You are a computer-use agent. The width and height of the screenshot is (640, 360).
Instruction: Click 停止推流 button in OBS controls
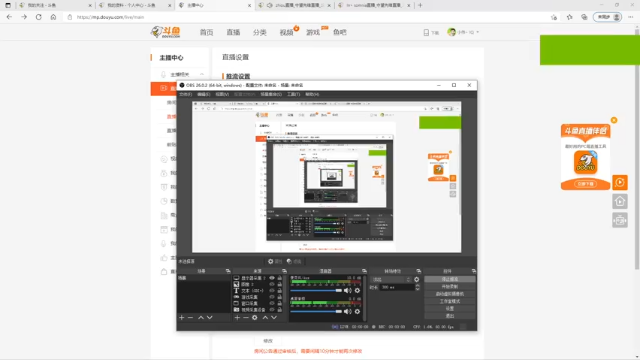(x=450, y=279)
